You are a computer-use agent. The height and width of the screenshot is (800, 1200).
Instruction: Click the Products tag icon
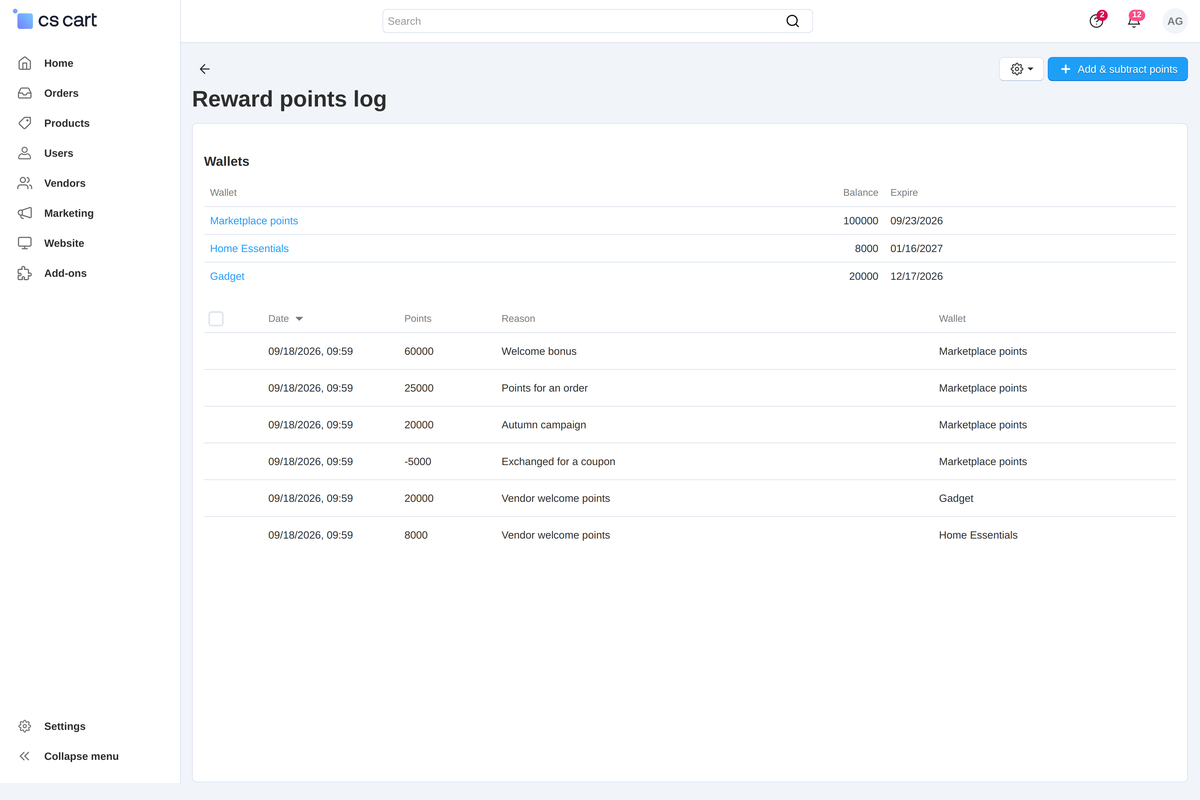[25, 123]
